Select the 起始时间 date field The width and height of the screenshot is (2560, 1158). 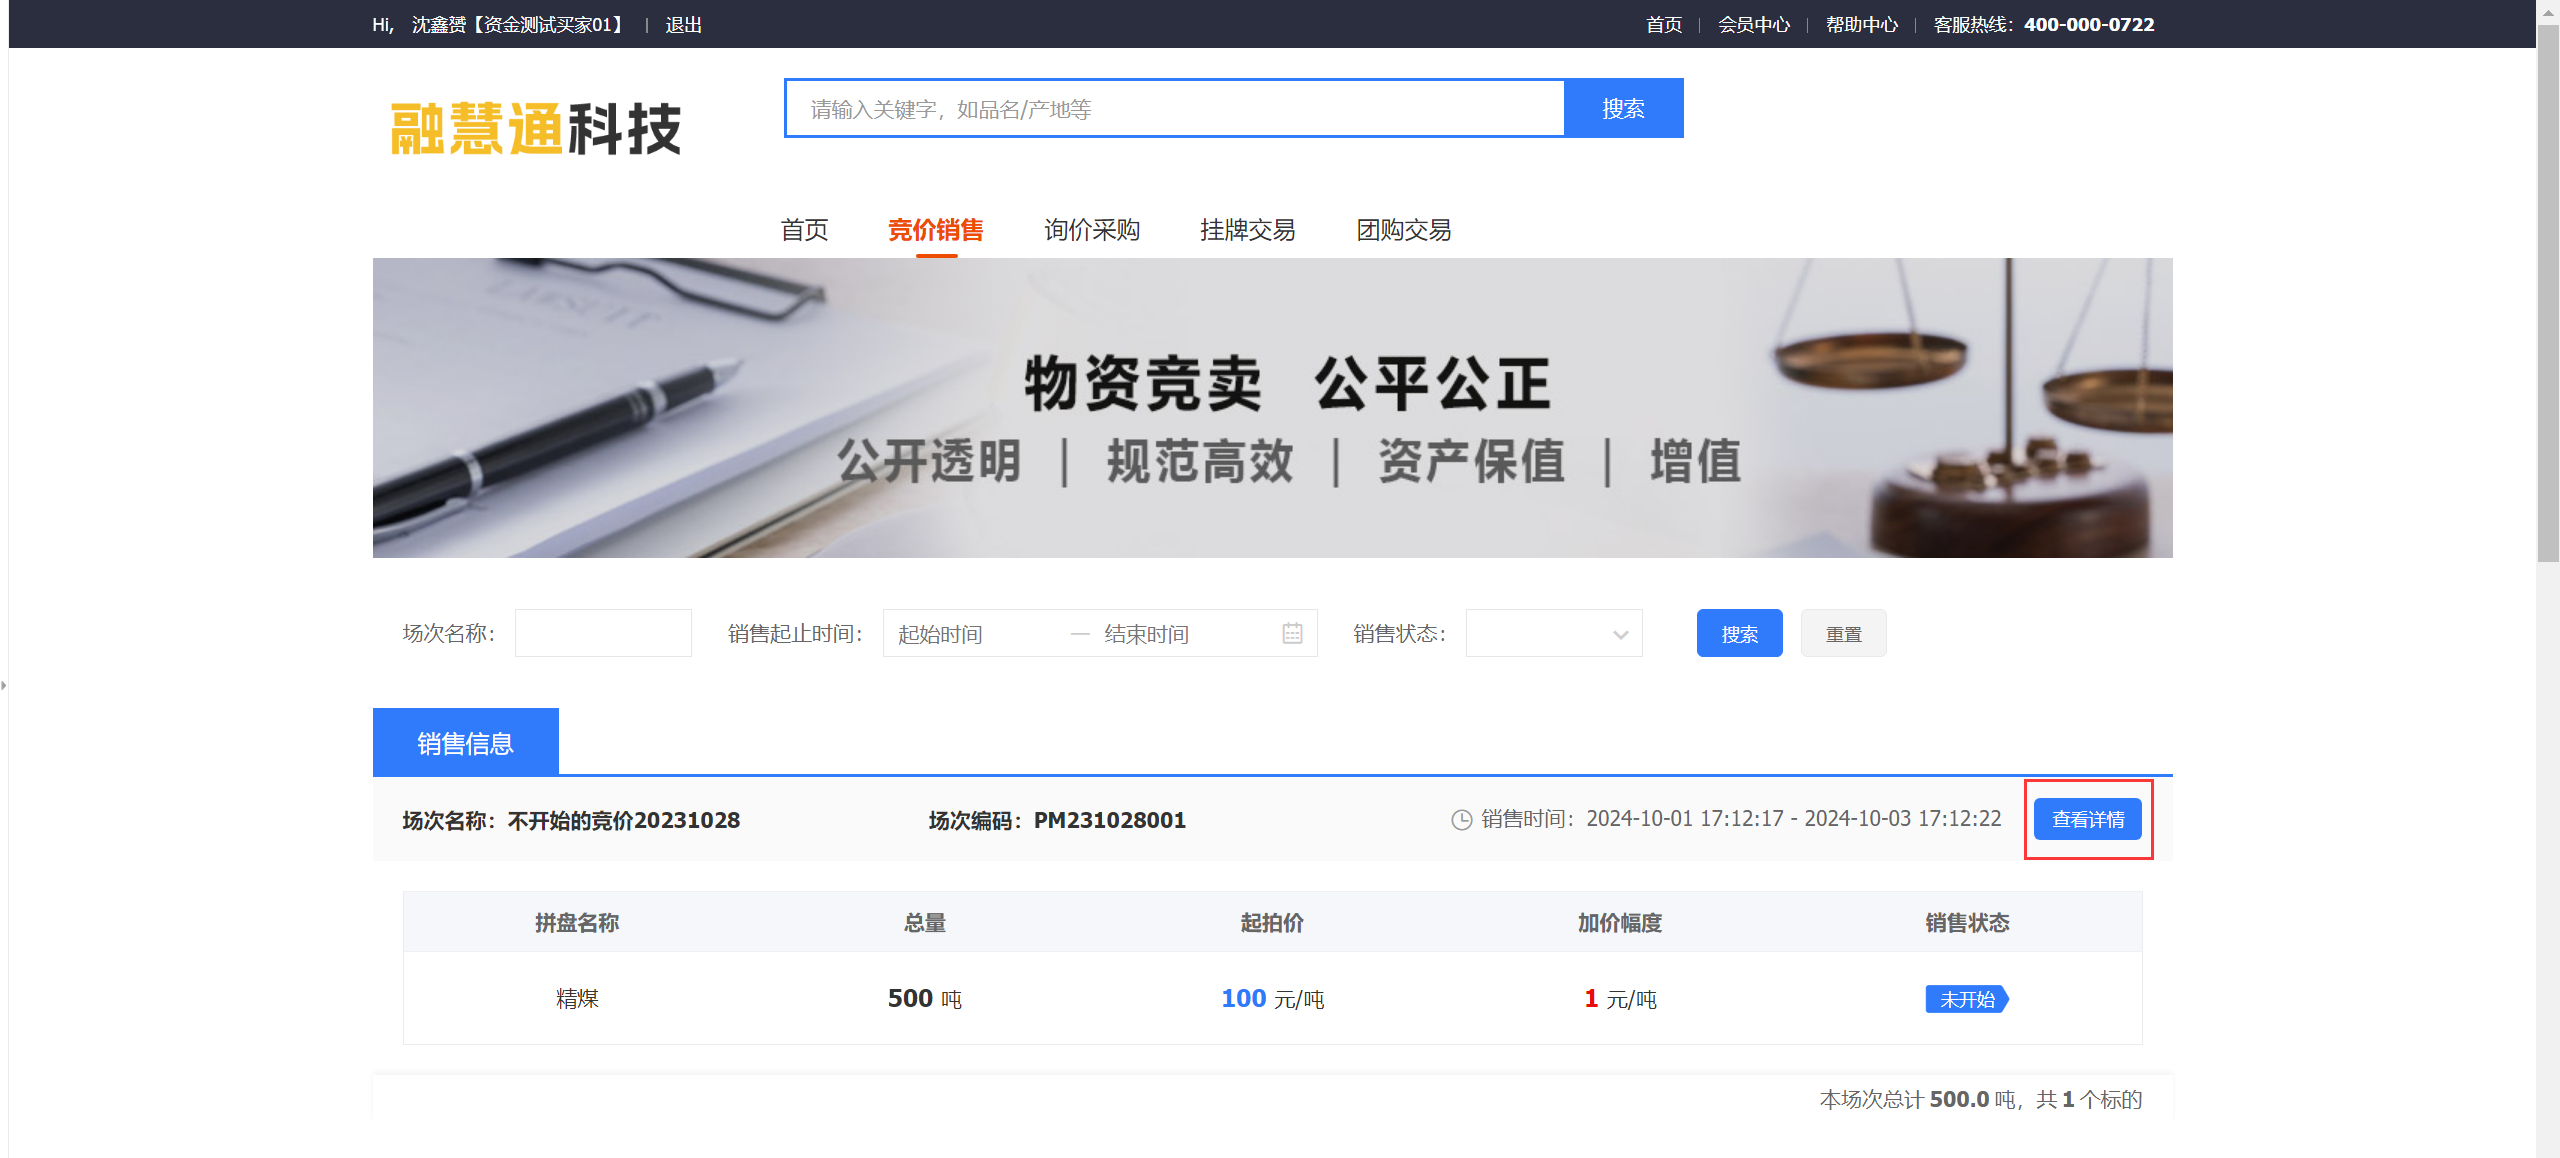[976, 634]
